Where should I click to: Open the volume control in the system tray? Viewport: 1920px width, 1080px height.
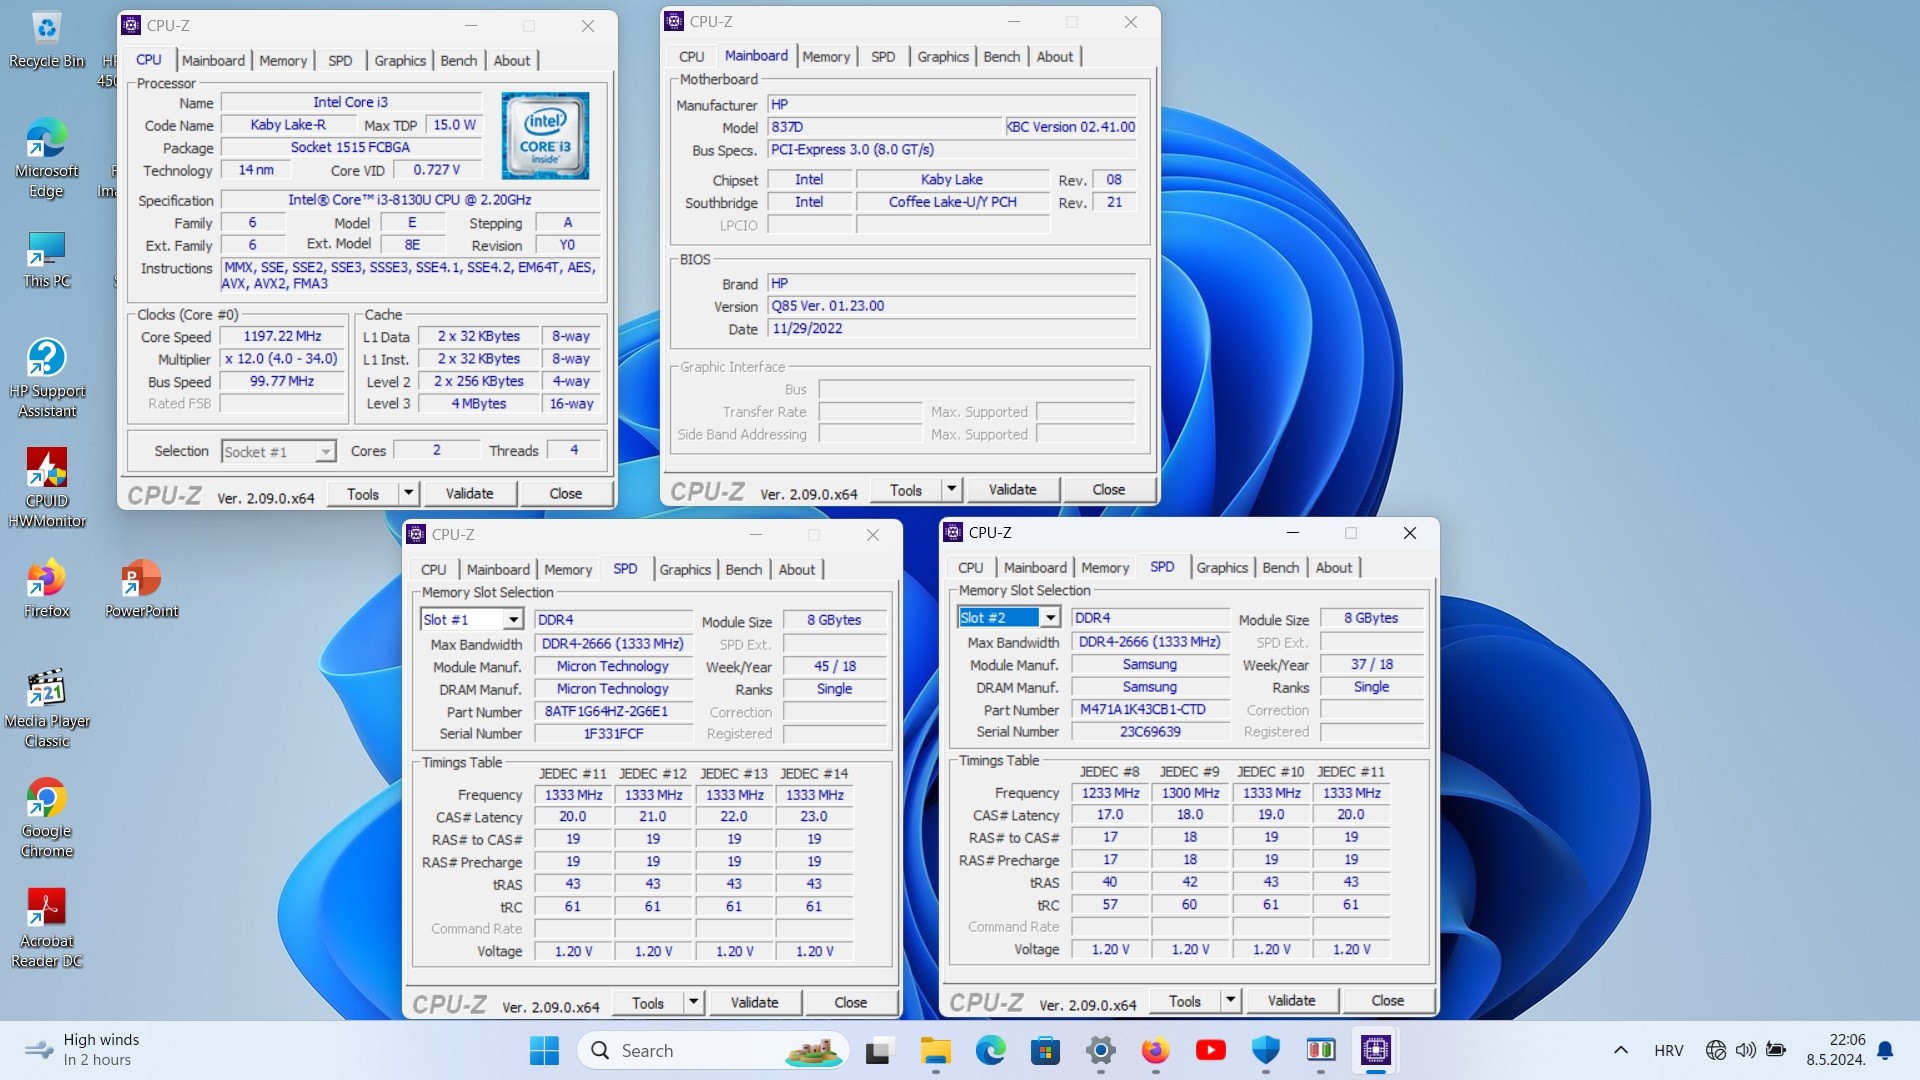pos(1745,1050)
